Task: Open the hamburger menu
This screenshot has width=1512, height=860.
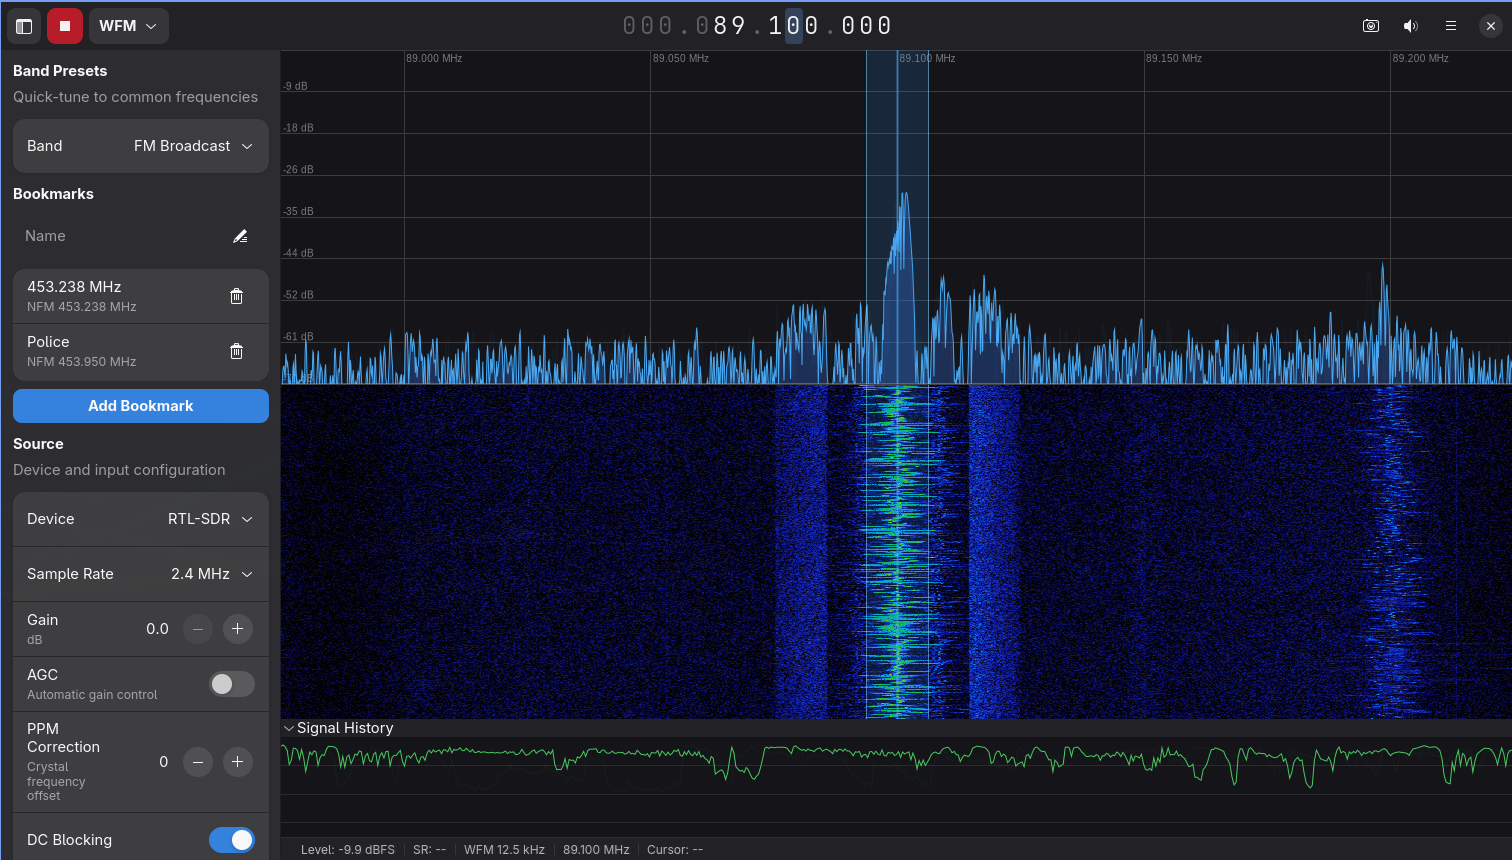Action: click(1451, 25)
